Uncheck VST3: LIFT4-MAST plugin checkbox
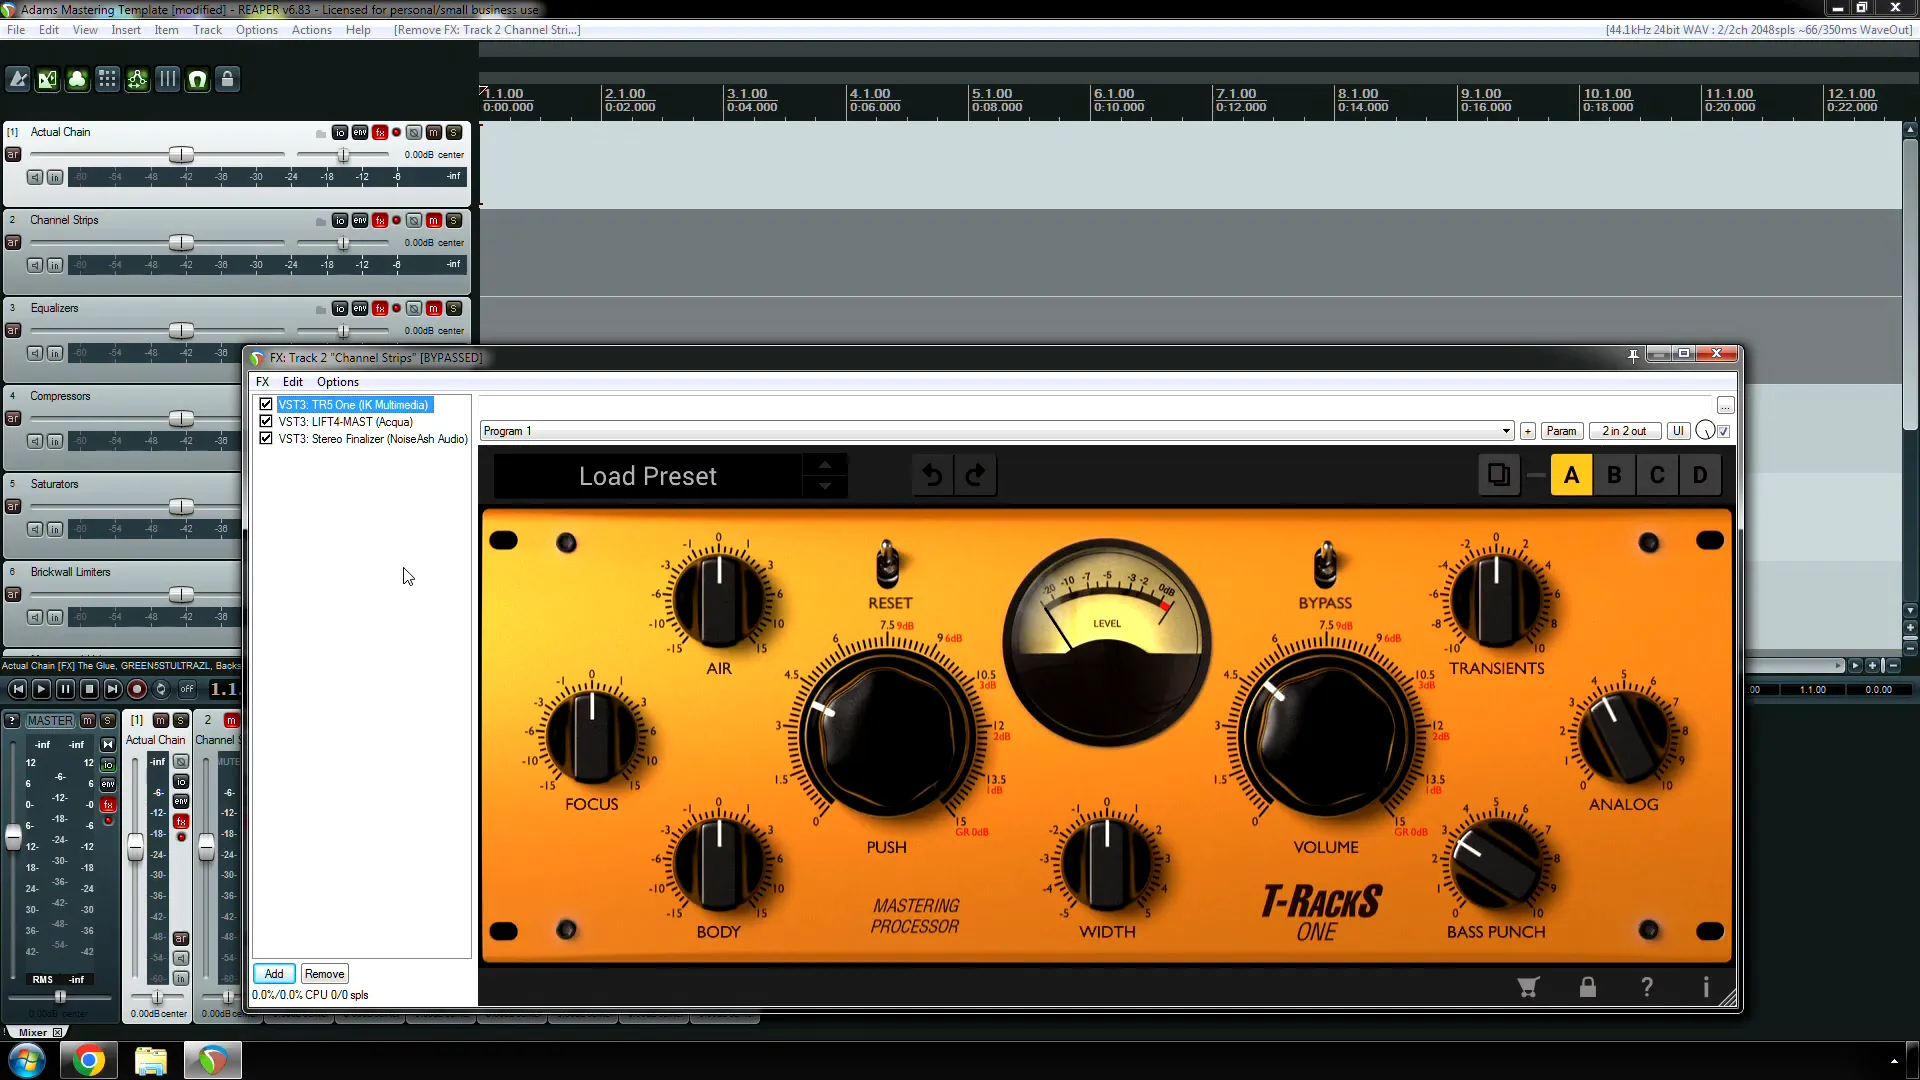Screen dimensions: 1920x1080 [x=266, y=421]
